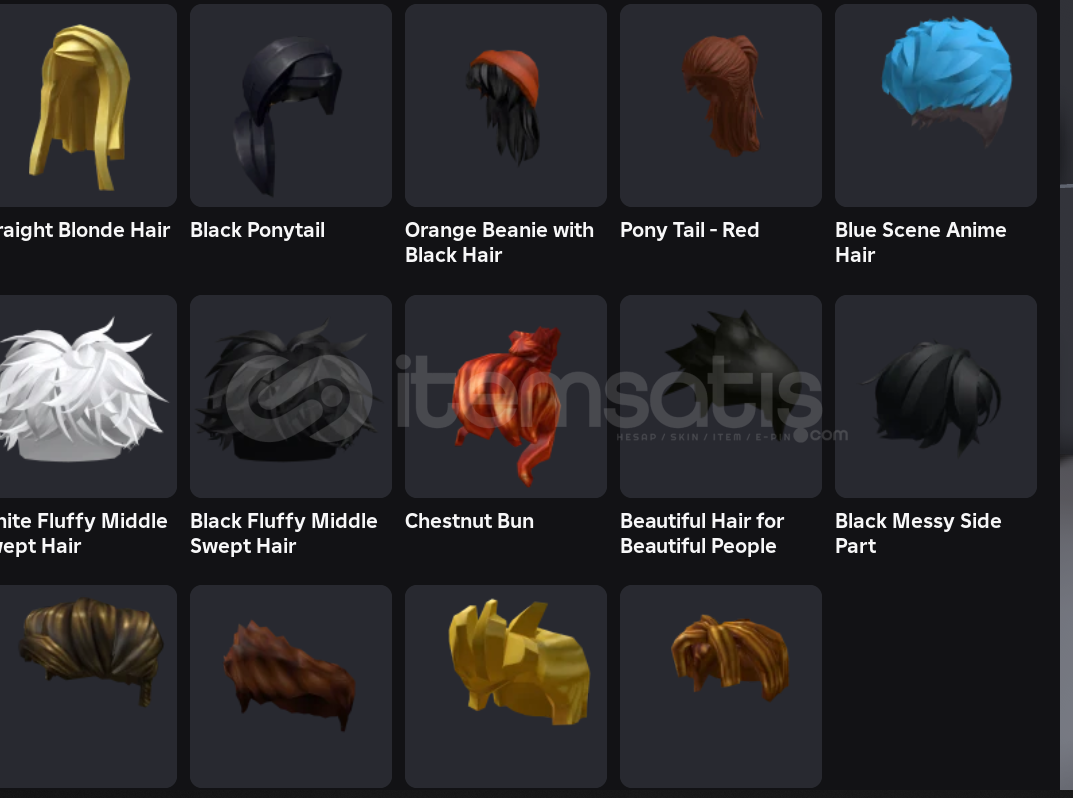The width and height of the screenshot is (1073, 798).
Task: Click the vertical scrollbar on the right edge
Action: (1066, 399)
